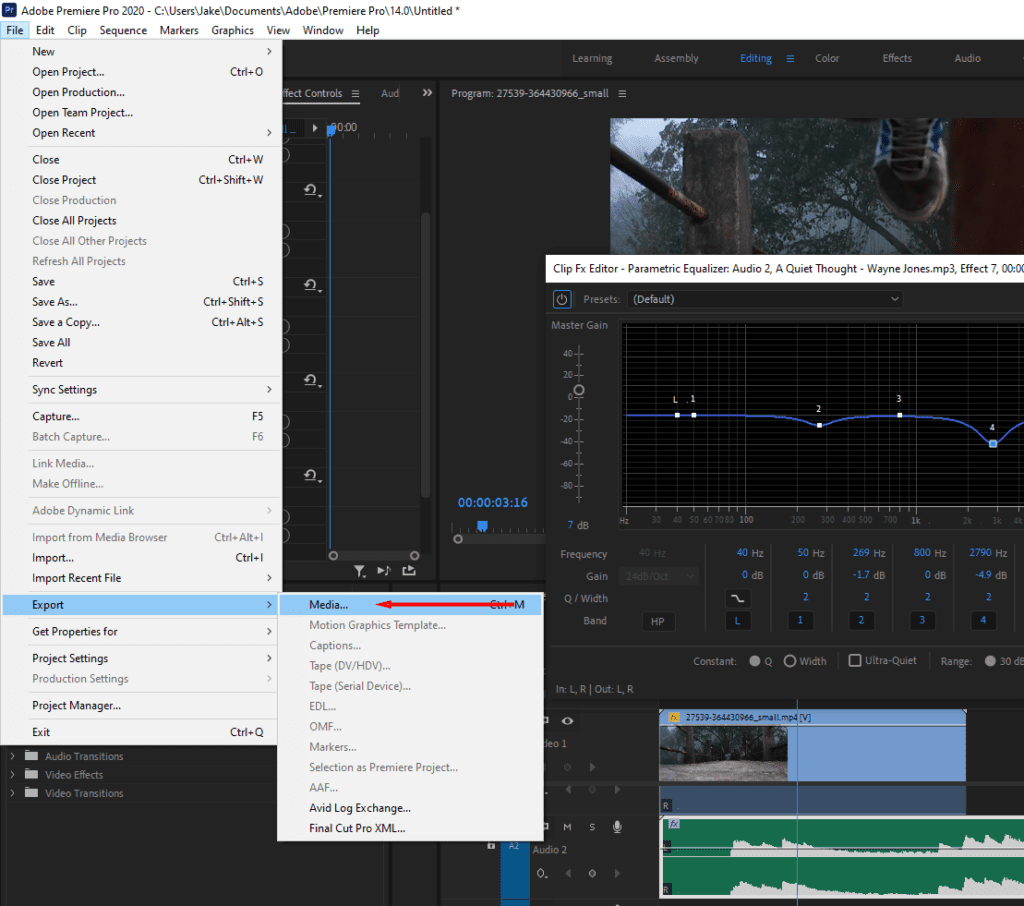This screenshot has width=1024, height=906.
Task: Toggle band 3 button in equalizer
Action: [x=922, y=620]
